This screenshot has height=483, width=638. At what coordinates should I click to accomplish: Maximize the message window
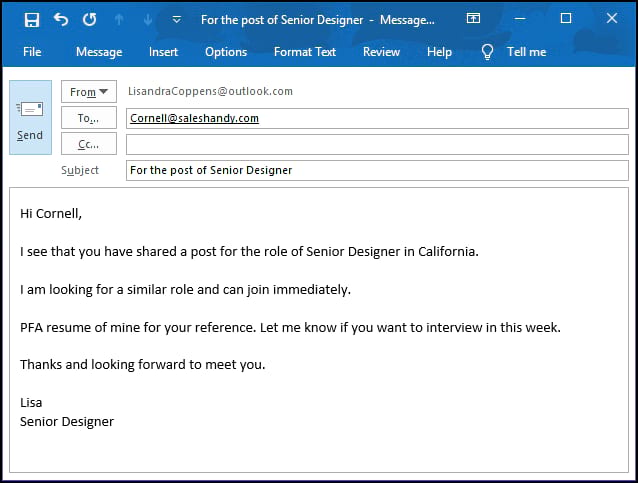click(x=566, y=18)
